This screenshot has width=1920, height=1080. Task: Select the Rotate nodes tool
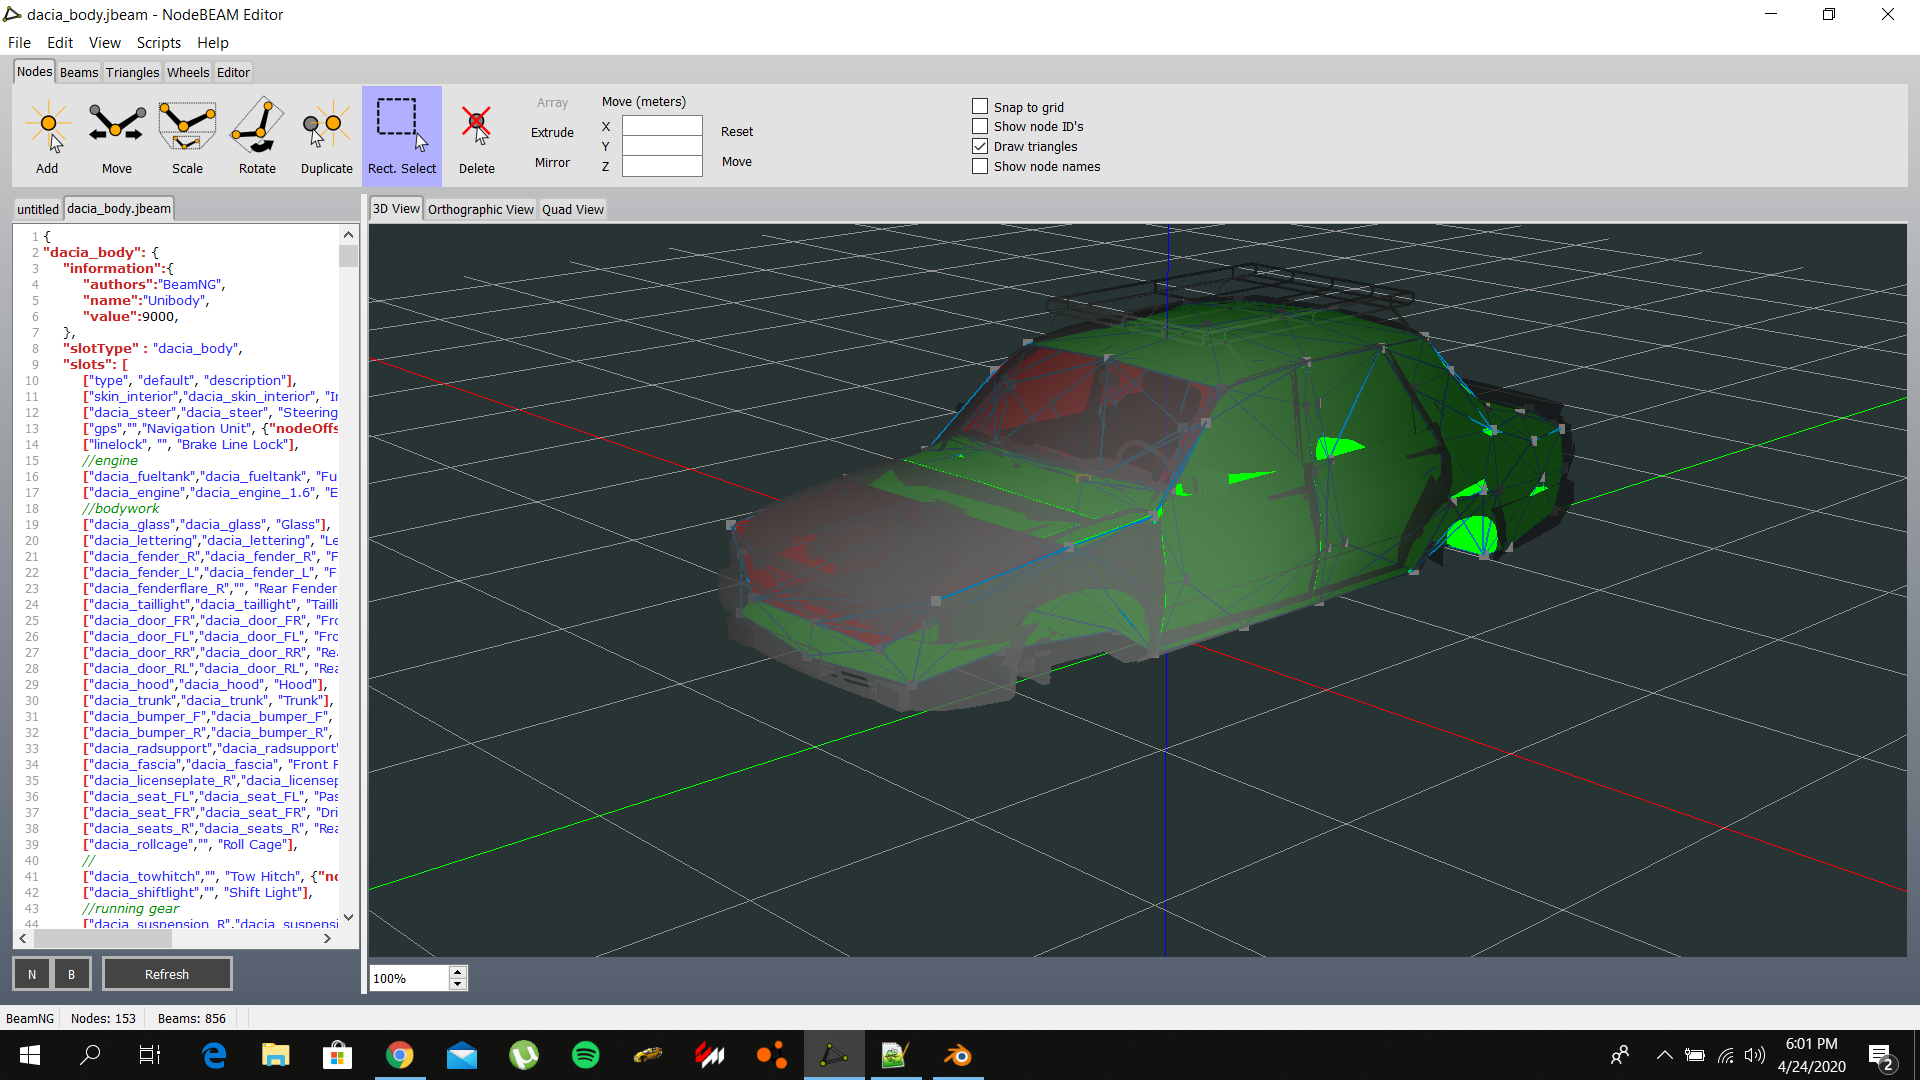pos(257,137)
